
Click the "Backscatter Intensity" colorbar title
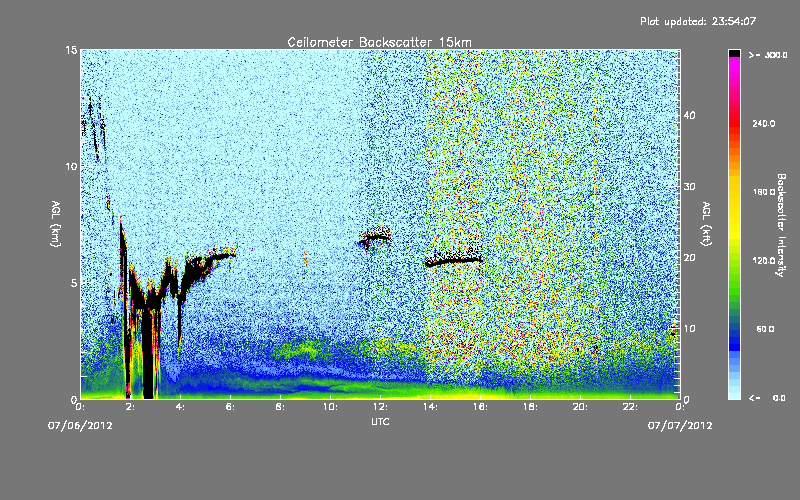(x=781, y=225)
